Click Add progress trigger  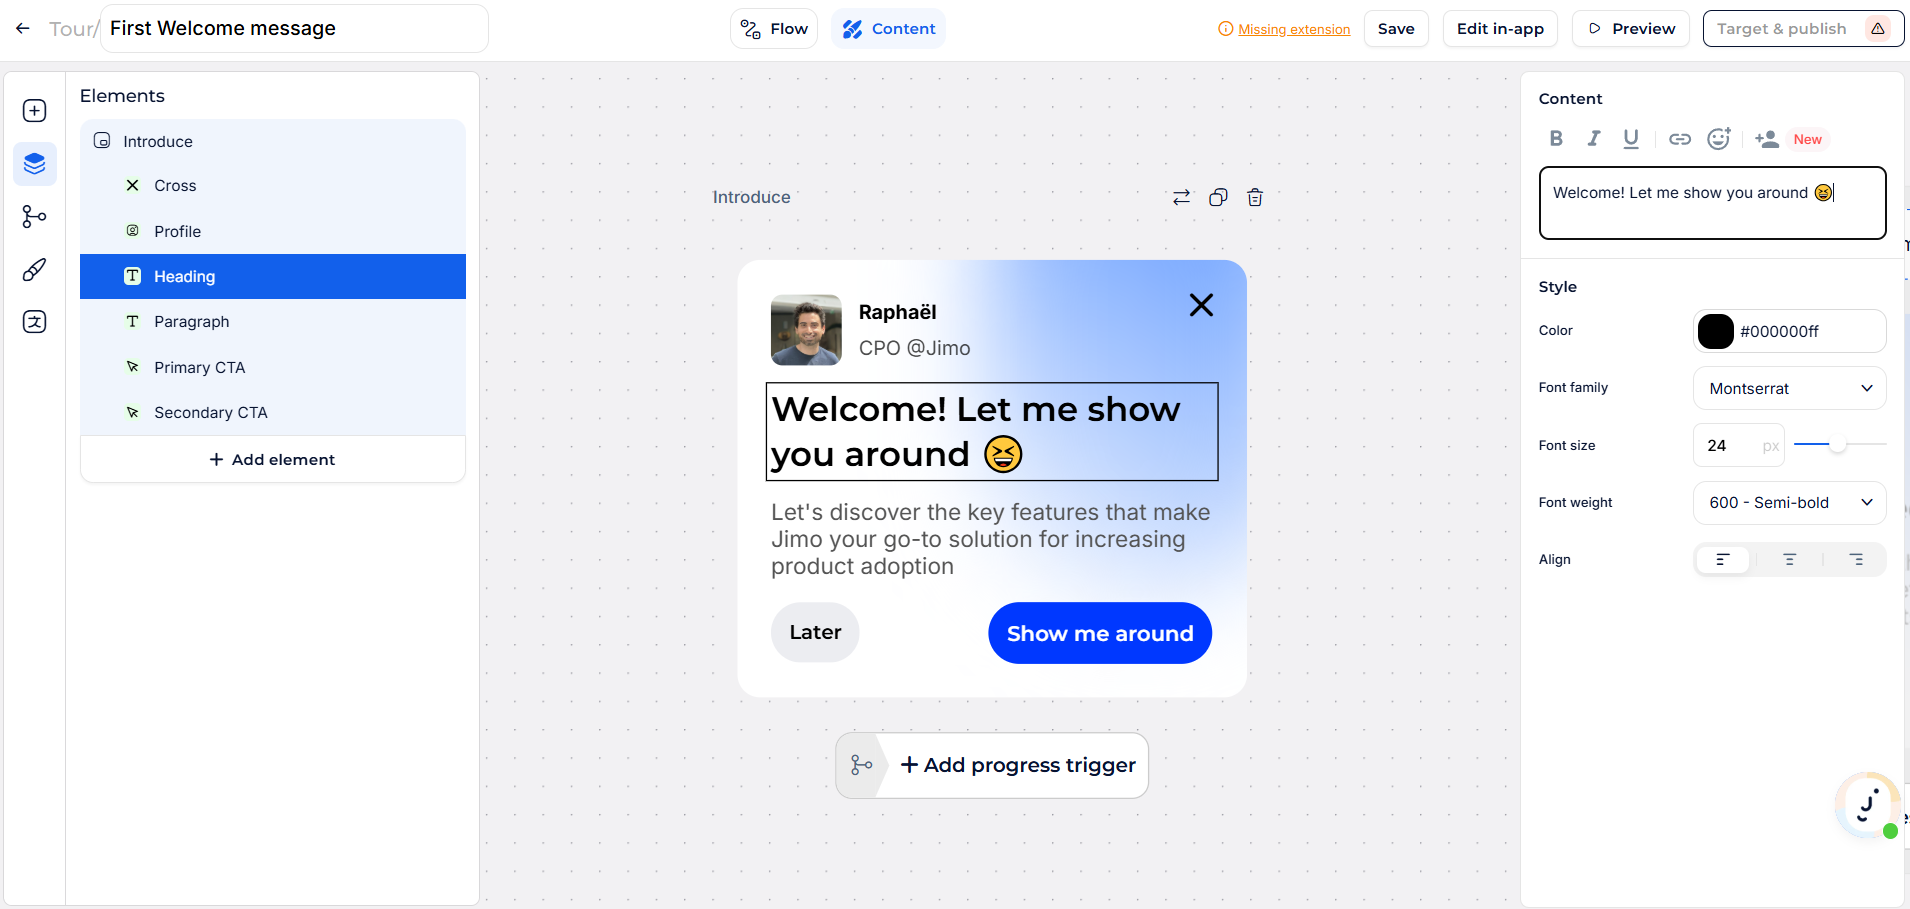click(x=1018, y=765)
